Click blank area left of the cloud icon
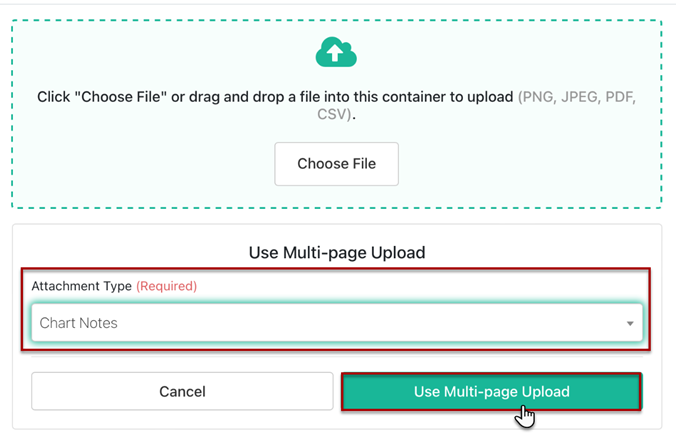Viewport: 676px width, 438px height. (x=150, y=52)
